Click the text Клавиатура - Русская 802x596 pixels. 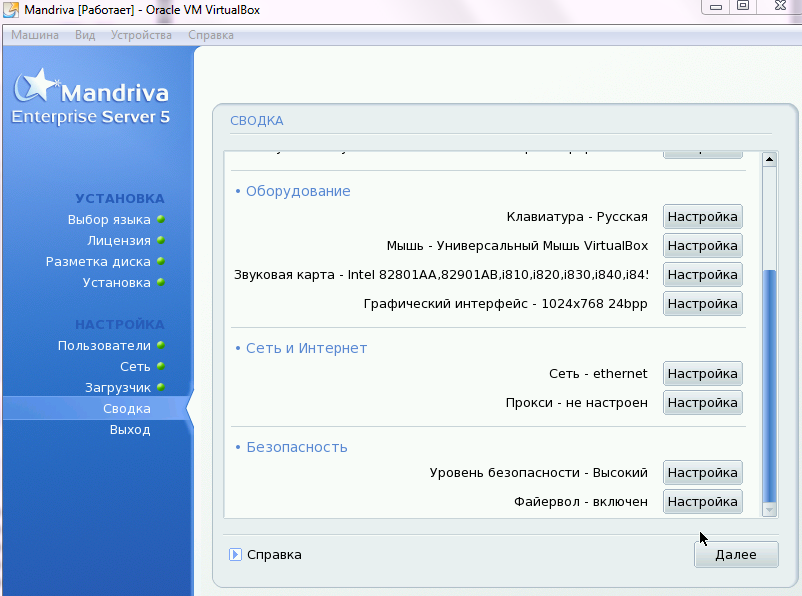577,217
